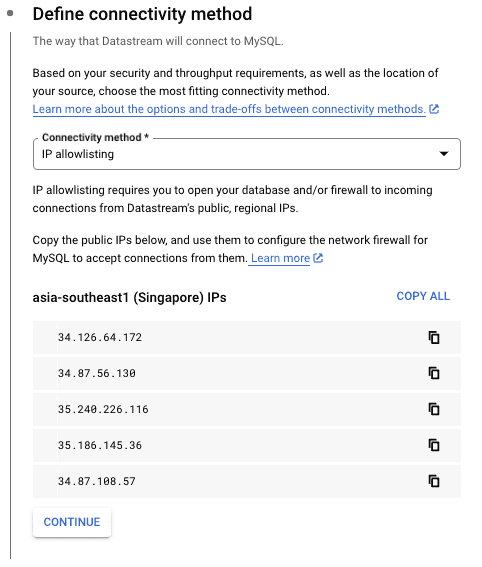Select the 34.87.108.57 IP row text
482x567 pixels.
97,481
